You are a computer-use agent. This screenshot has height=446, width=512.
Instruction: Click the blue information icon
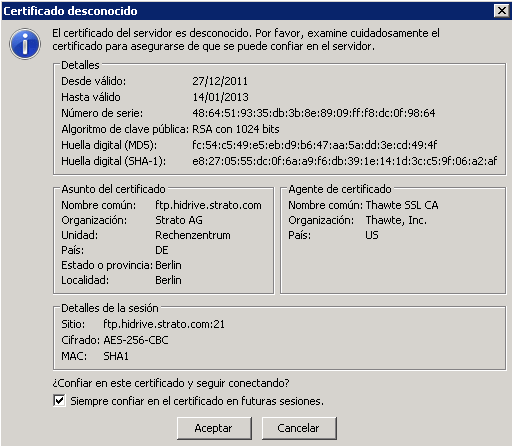pos(25,44)
